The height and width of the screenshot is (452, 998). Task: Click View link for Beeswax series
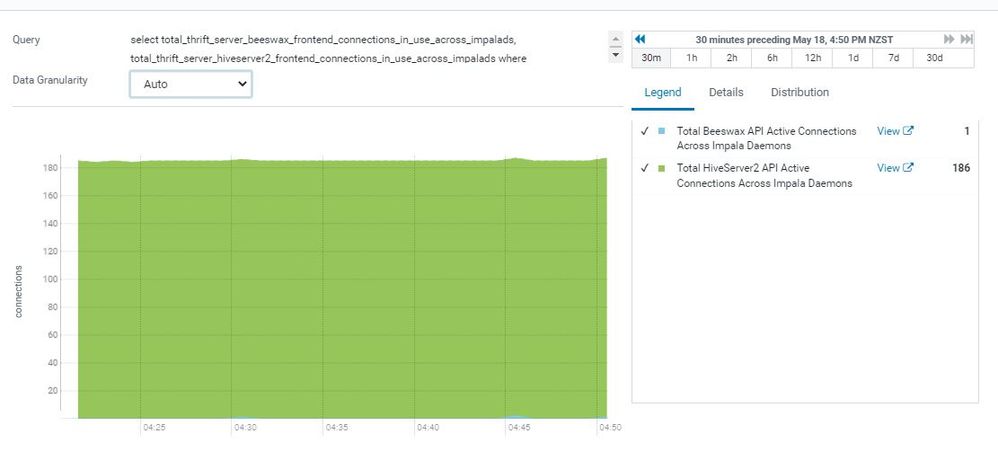coord(888,131)
